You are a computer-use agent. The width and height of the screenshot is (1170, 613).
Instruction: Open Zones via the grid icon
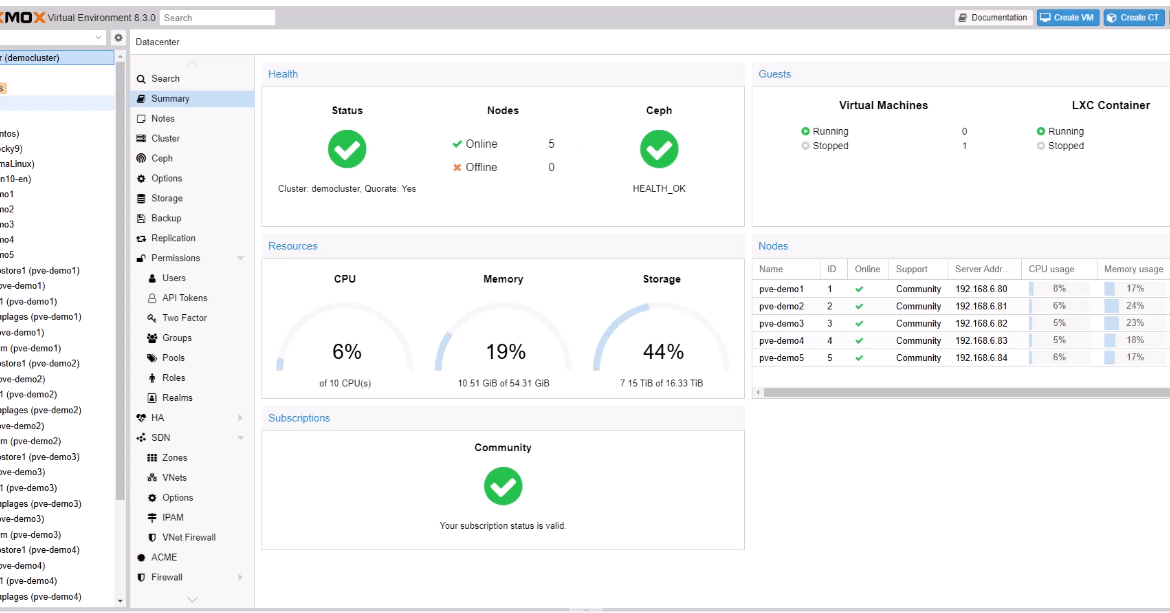pyautogui.click(x=152, y=458)
